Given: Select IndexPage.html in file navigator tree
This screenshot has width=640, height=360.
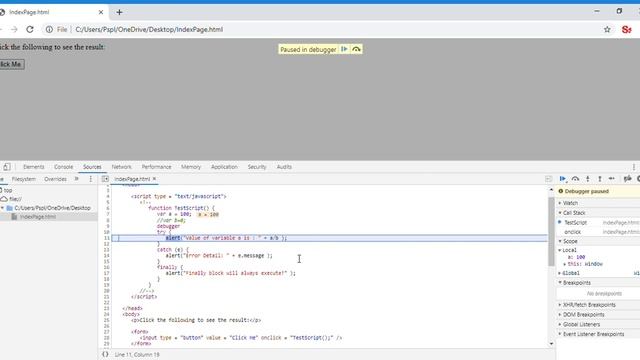Looking at the screenshot, I should point(38,217).
